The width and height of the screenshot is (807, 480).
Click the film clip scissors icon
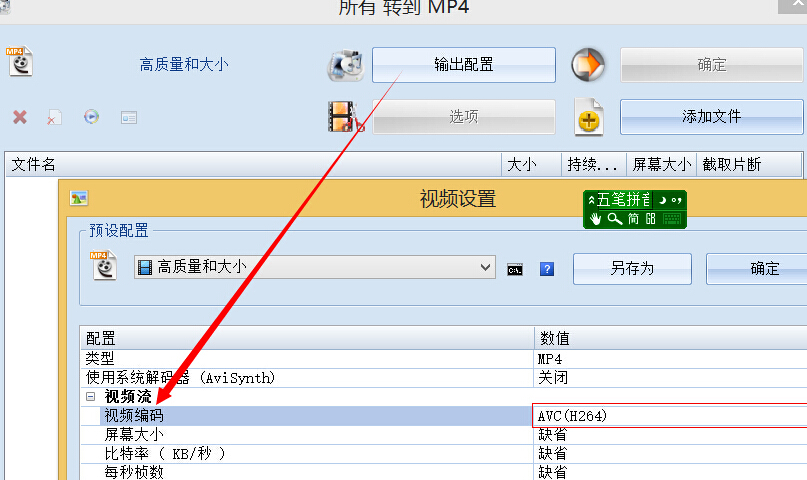point(345,117)
